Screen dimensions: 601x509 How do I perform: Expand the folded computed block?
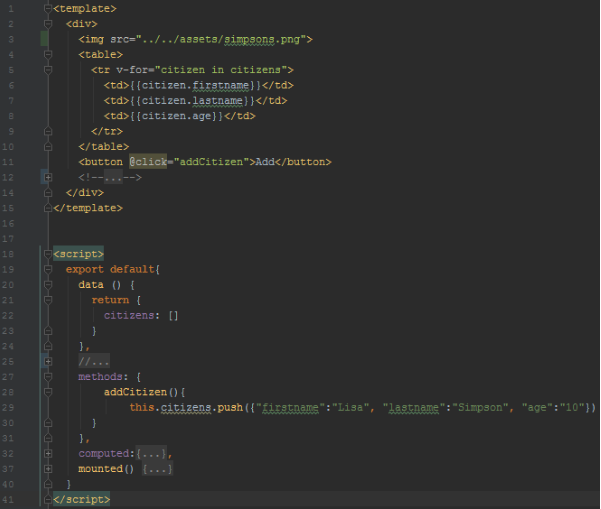click(47, 453)
